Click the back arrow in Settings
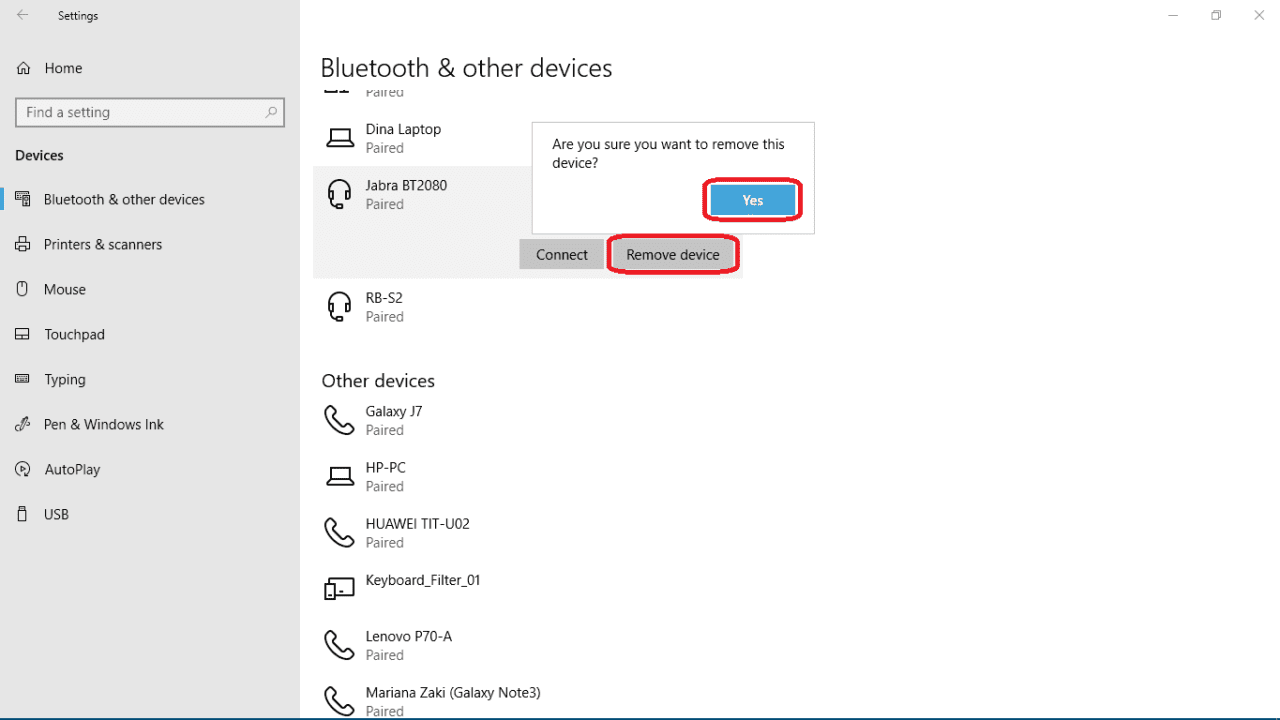This screenshot has height=720, width=1280. coord(22,15)
